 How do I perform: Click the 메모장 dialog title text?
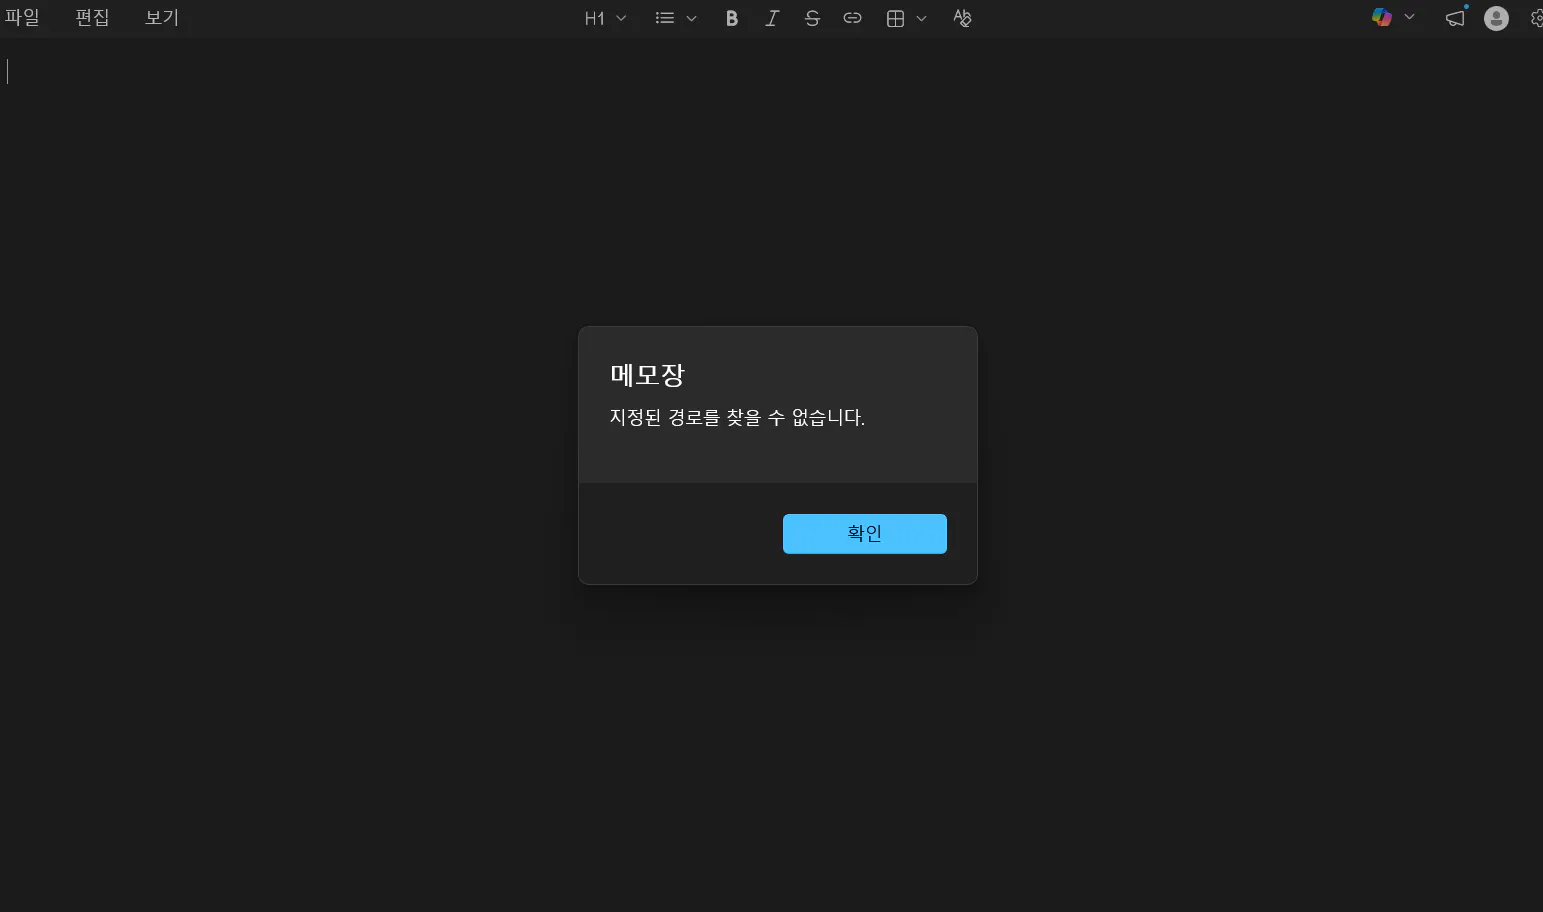pyautogui.click(x=648, y=375)
